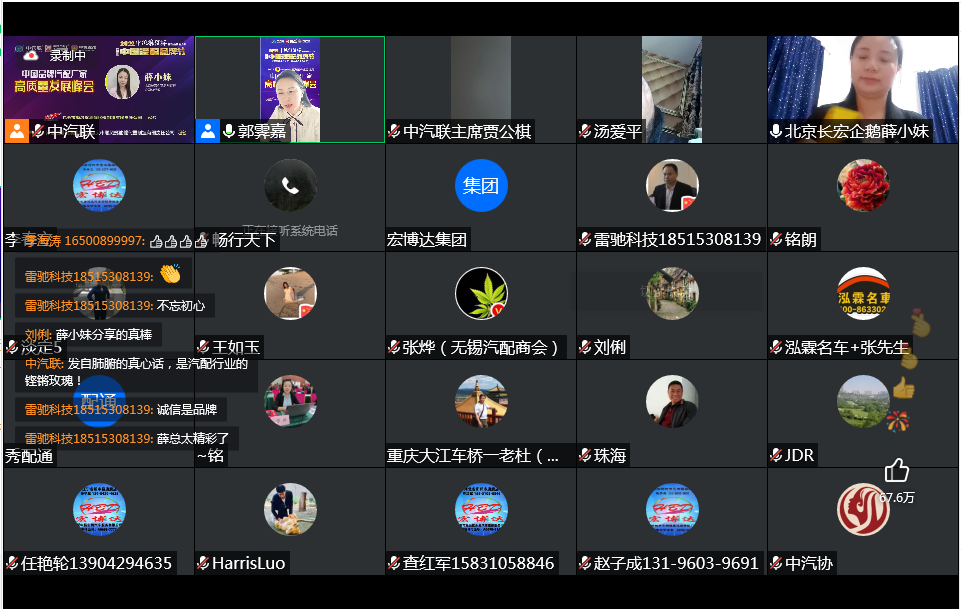This screenshot has width=961, height=609.
Task: Click the muted mic icon beside 珠海
Action: coord(585,456)
